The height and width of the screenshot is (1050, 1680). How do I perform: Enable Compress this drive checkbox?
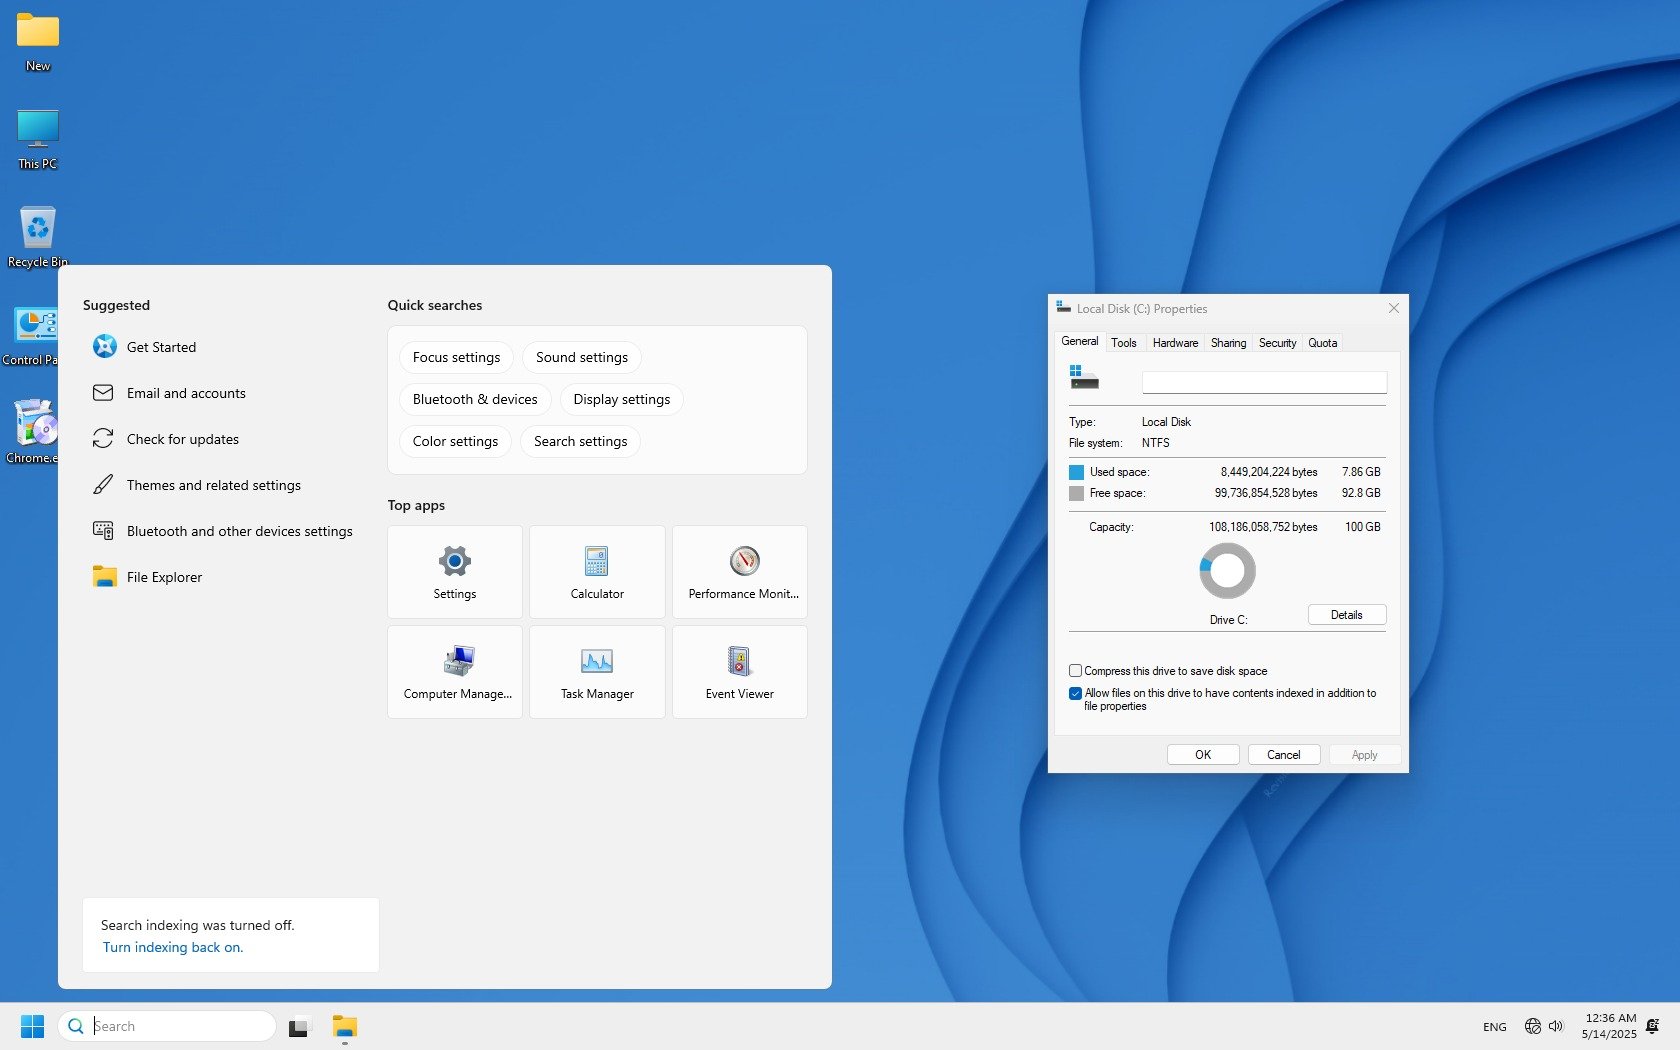click(x=1076, y=671)
